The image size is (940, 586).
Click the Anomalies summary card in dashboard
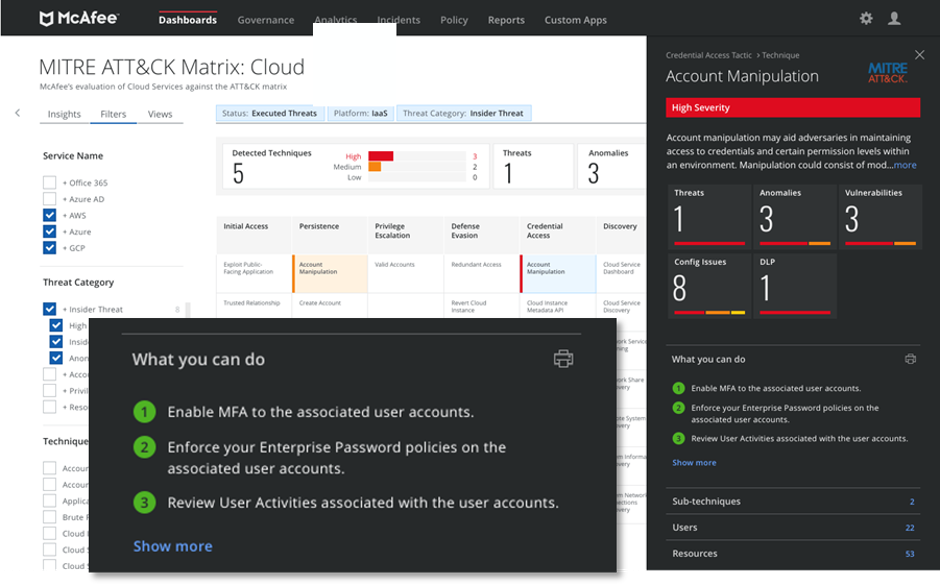(x=611, y=166)
